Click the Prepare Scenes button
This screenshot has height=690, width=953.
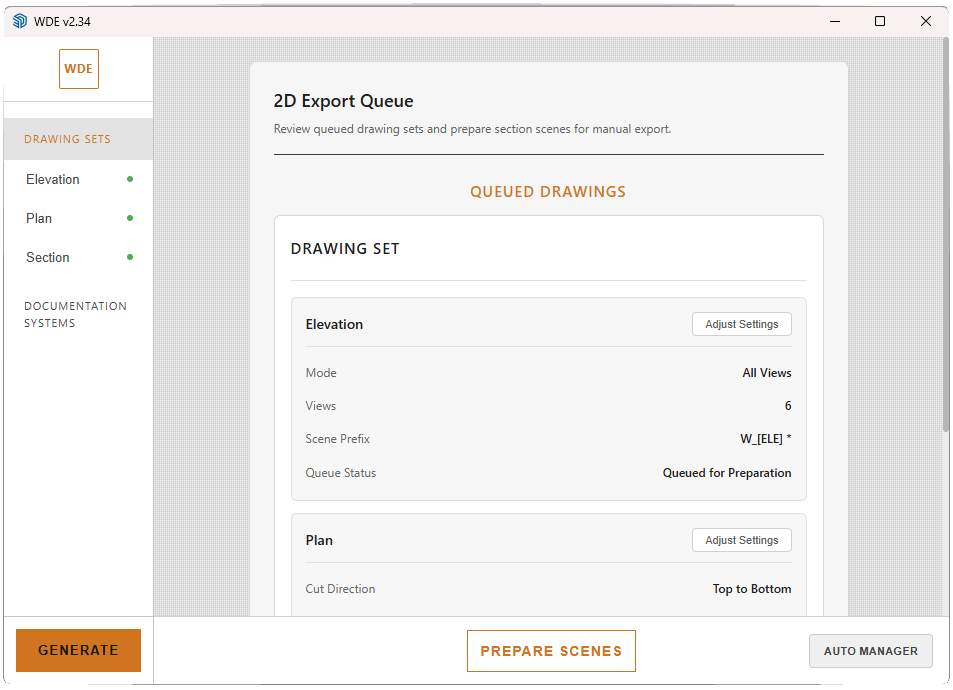(551, 651)
